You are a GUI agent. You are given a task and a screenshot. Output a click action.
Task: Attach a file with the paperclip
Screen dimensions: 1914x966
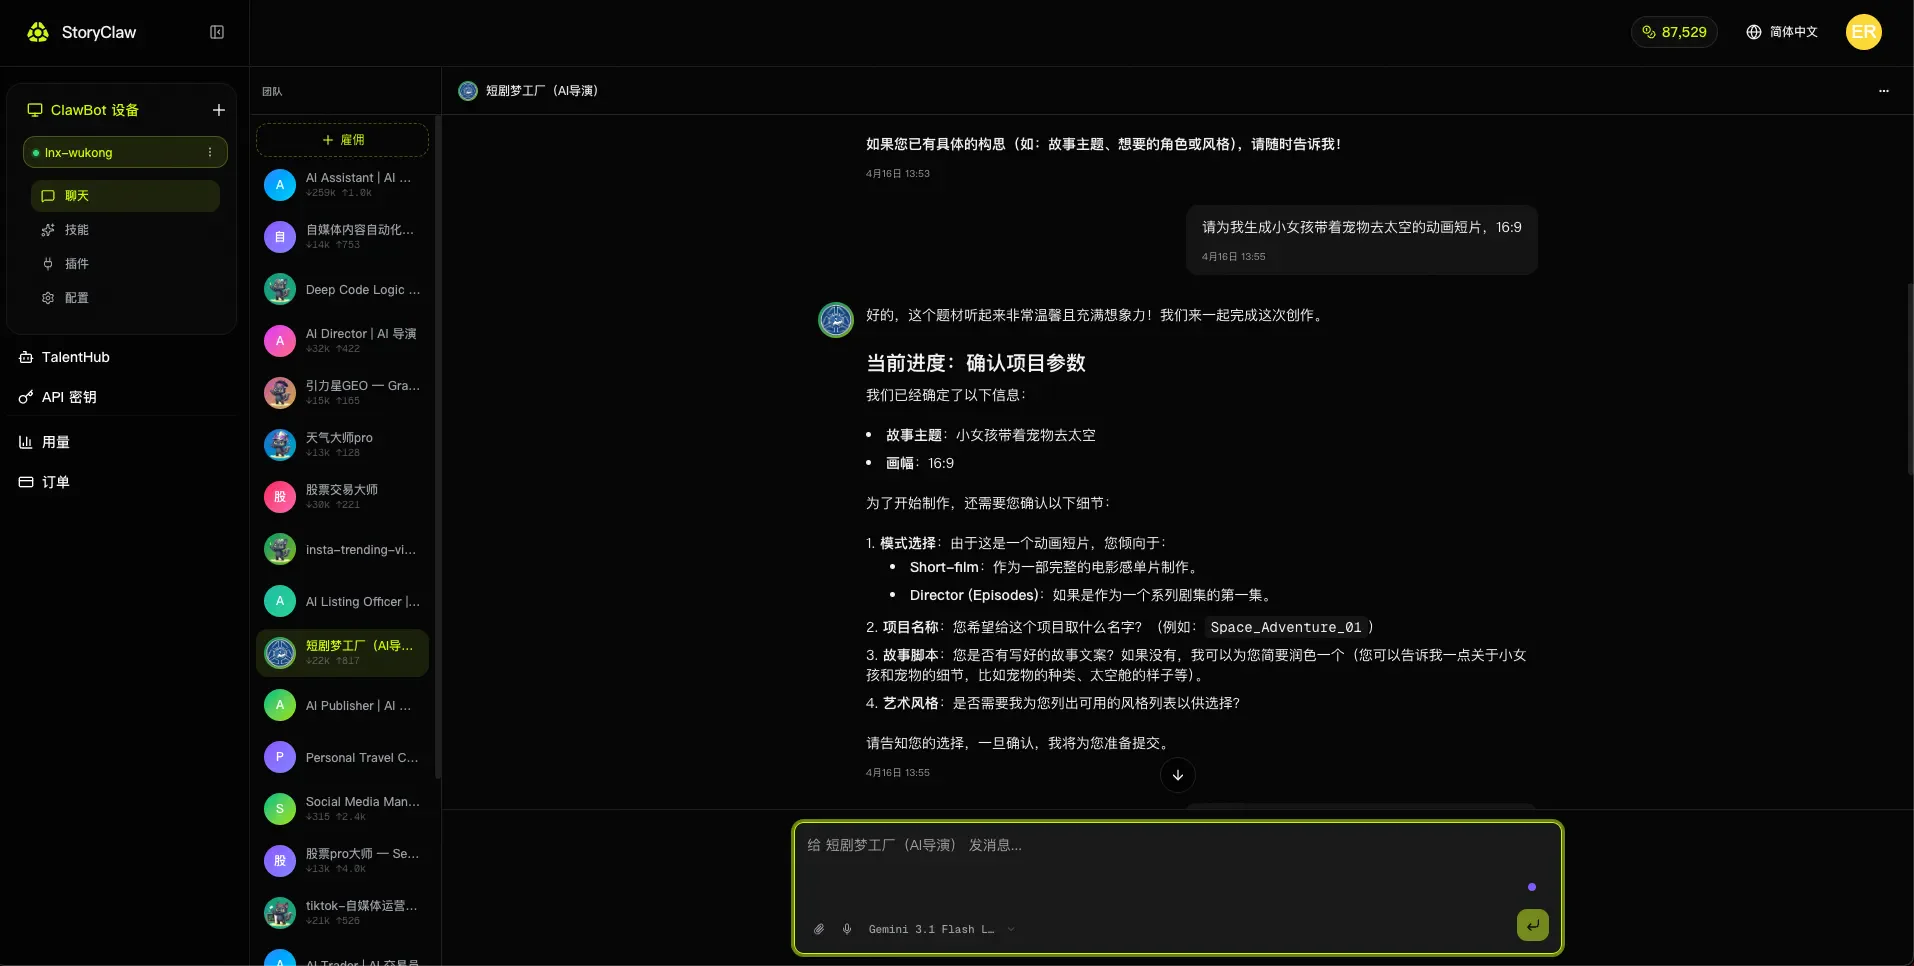click(x=819, y=929)
